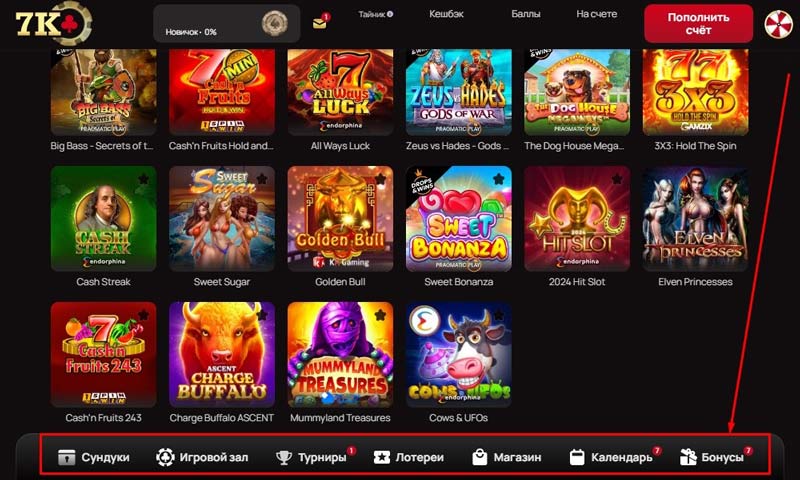The image size is (800, 480).
Task: Open the envelope messages icon
Action: point(319,23)
